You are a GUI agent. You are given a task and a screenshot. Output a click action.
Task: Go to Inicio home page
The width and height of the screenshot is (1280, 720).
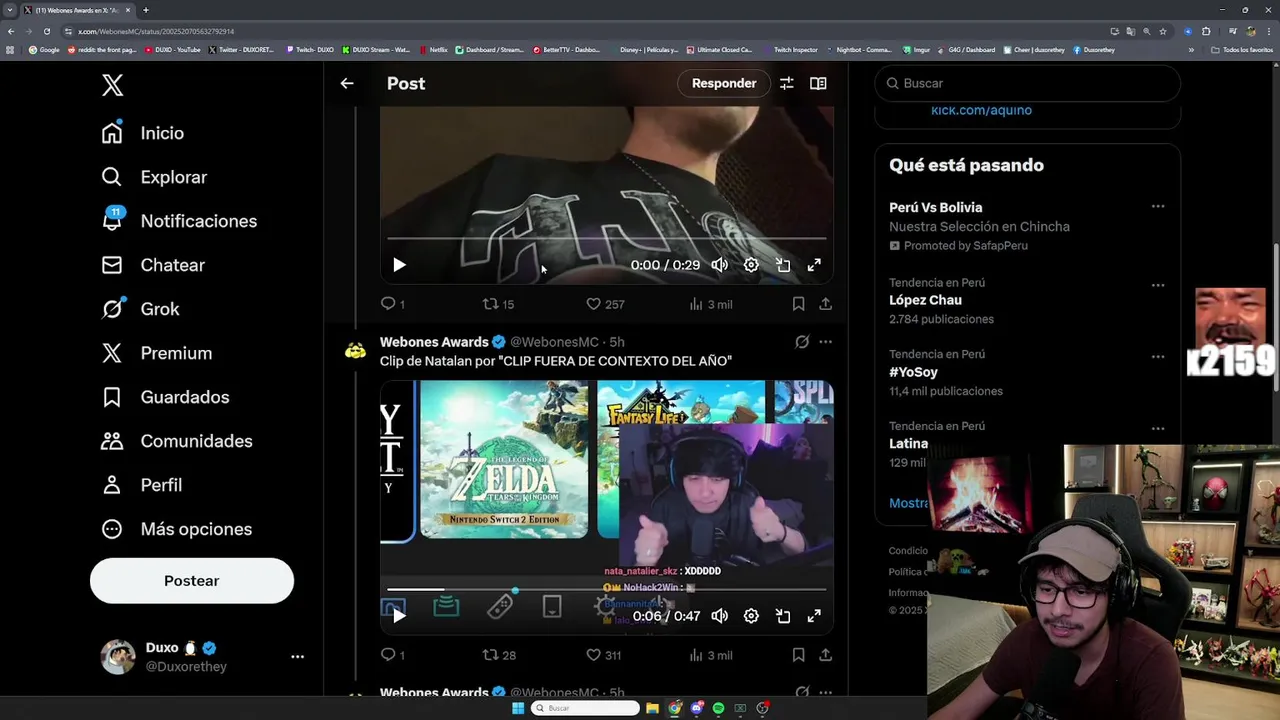tap(142, 133)
